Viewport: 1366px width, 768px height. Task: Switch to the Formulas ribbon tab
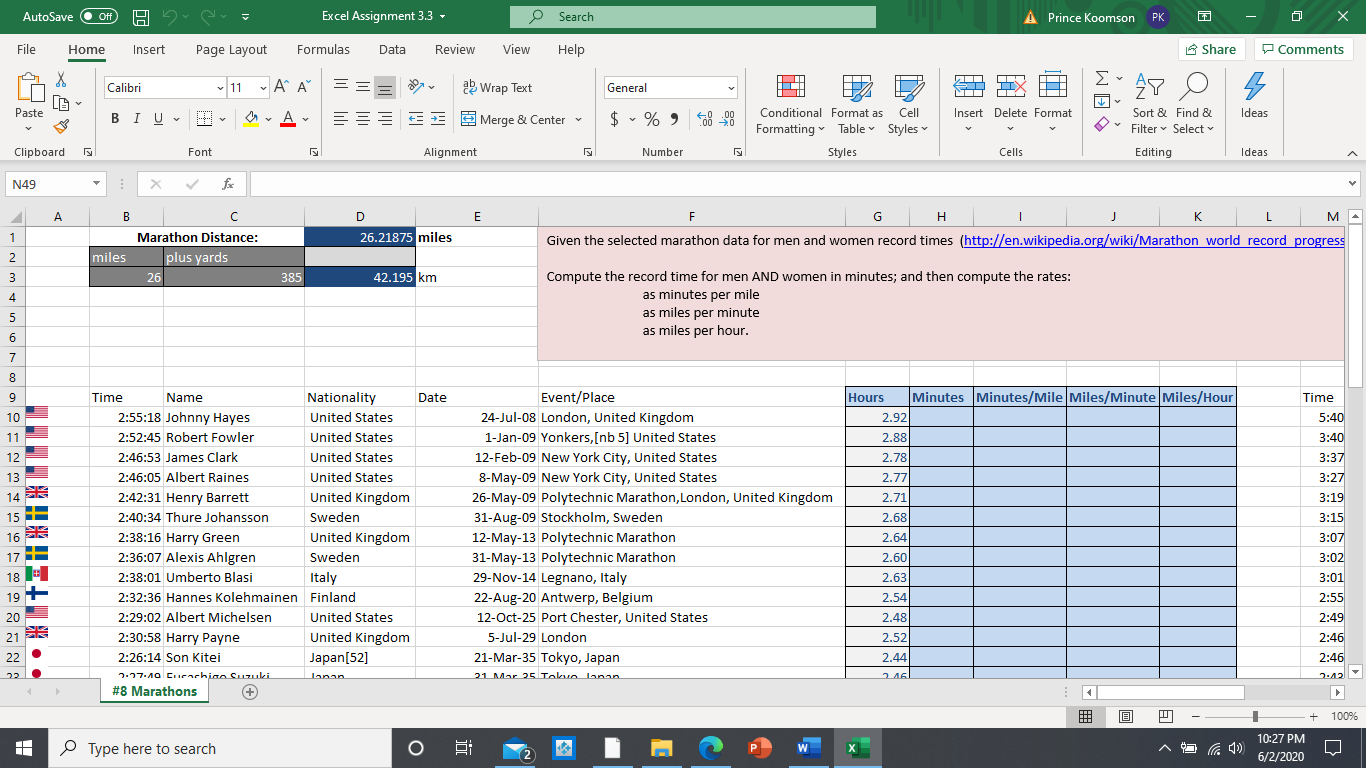click(322, 49)
